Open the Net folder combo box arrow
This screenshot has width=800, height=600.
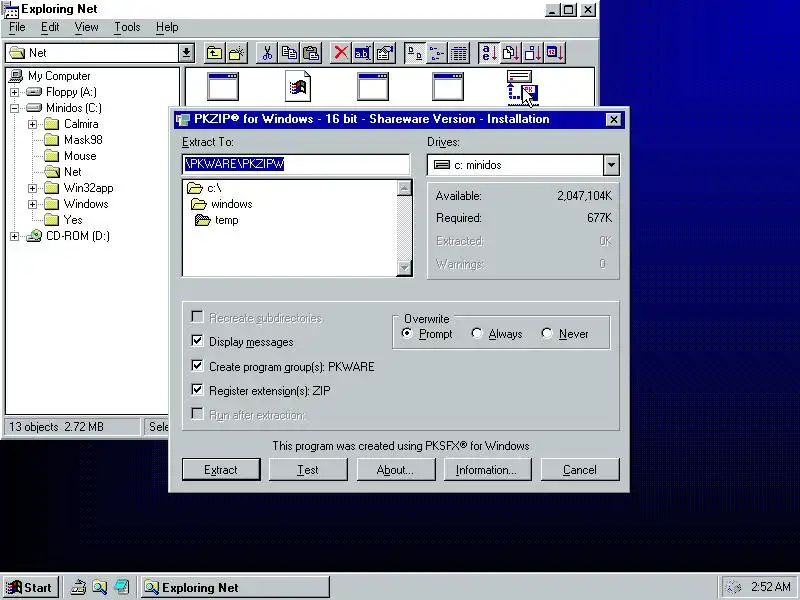186,53
